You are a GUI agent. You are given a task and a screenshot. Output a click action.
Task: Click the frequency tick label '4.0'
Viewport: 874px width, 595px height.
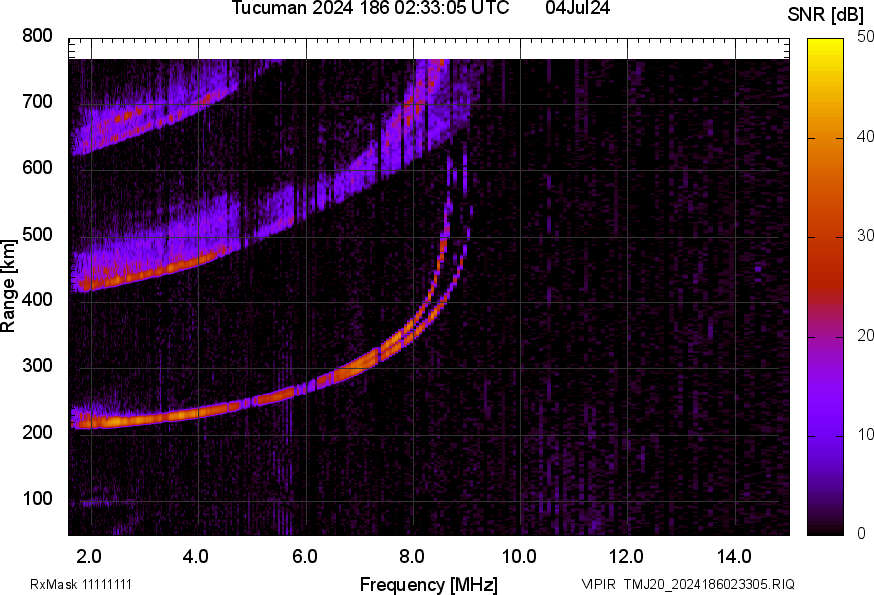tap(196, 556)
